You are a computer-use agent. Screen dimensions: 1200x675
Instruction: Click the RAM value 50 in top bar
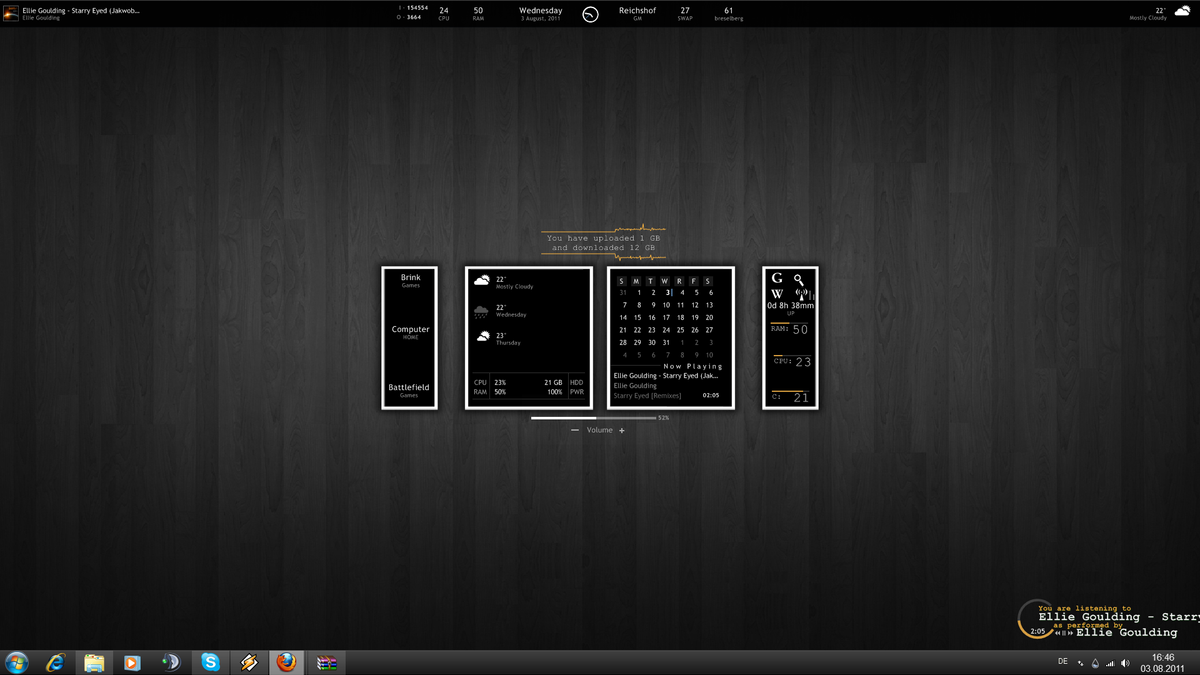click(x=478, y=13)
